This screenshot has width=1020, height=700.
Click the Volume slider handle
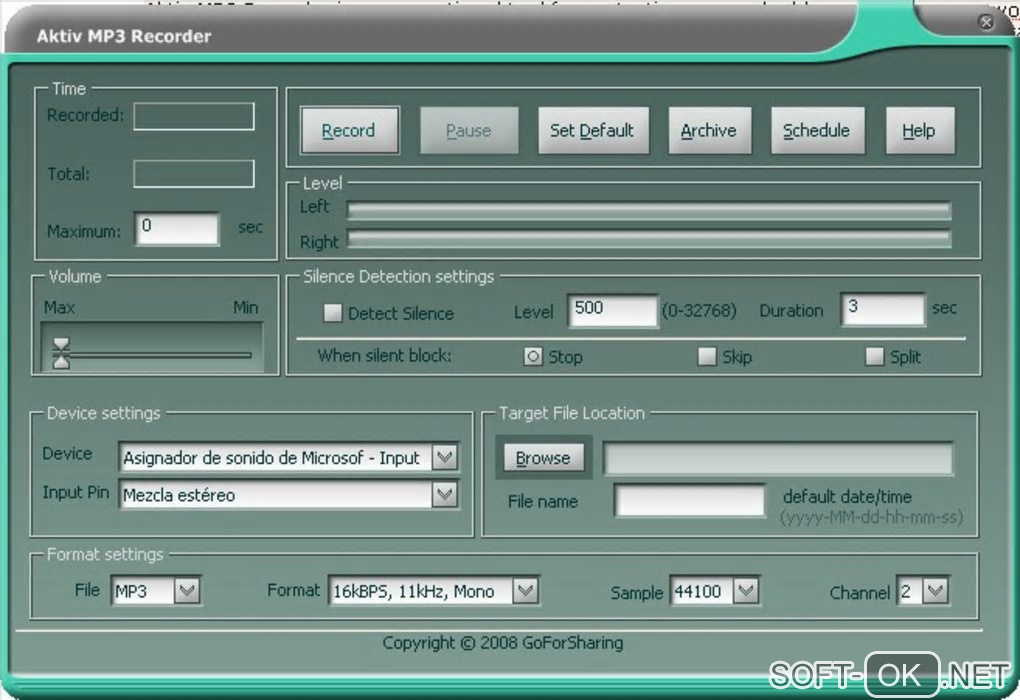(61, 354)
